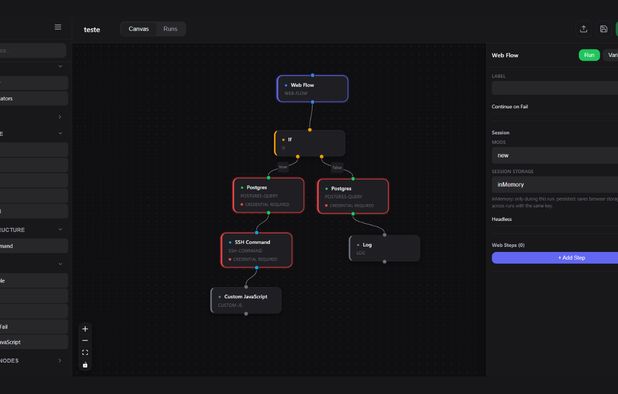618x394 pixels.
Task: Select the Postgres node on the false branch
Action: pyautogui.click(x=353, y=196)
